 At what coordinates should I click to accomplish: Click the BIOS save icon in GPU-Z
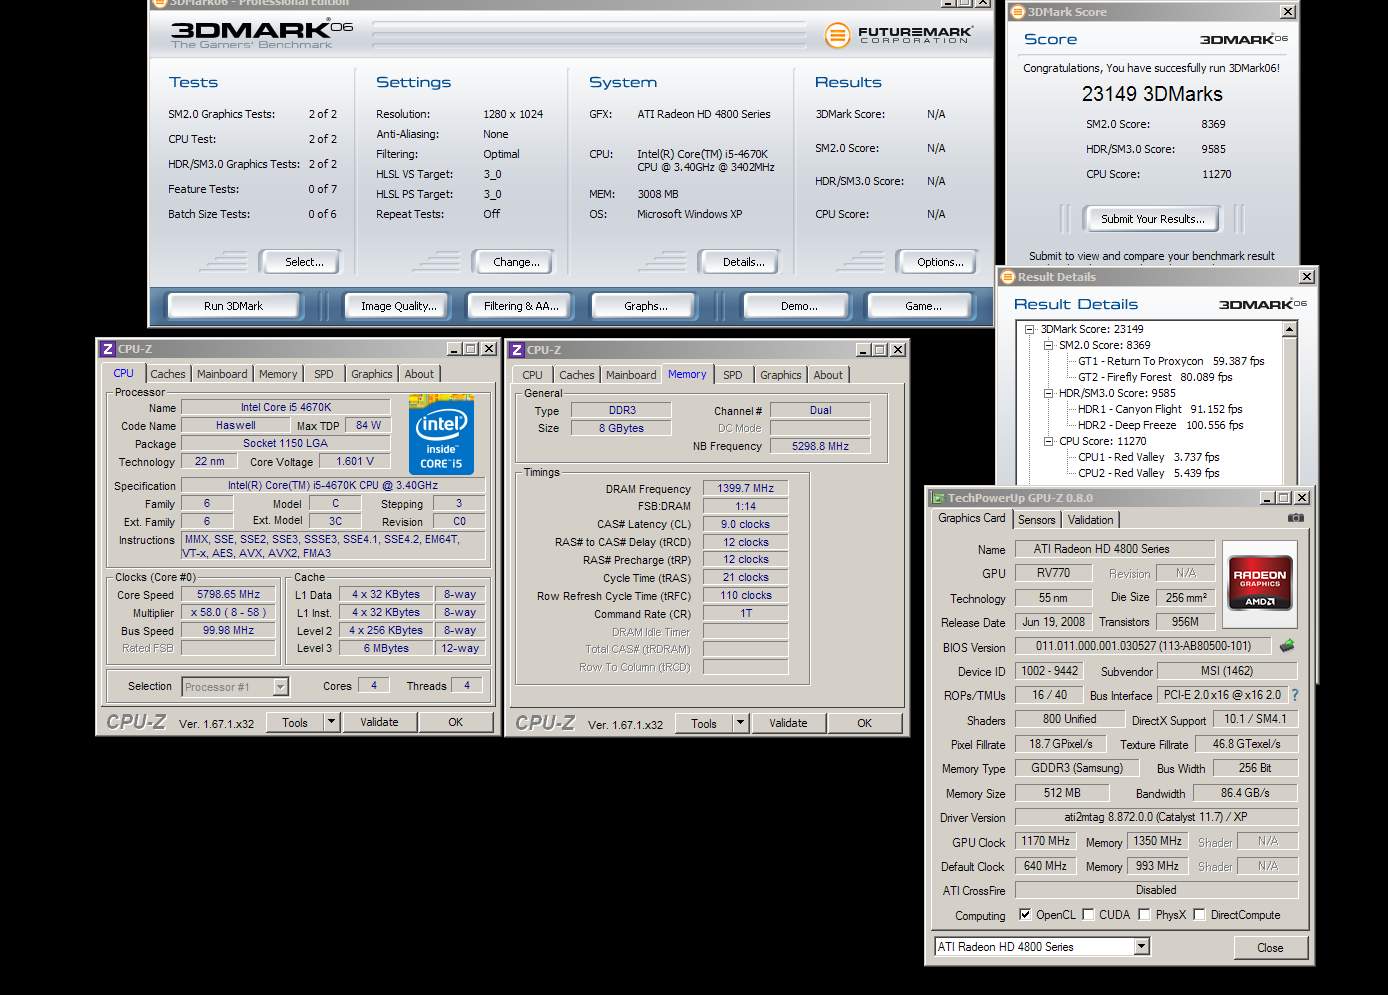pos(1287,646)
